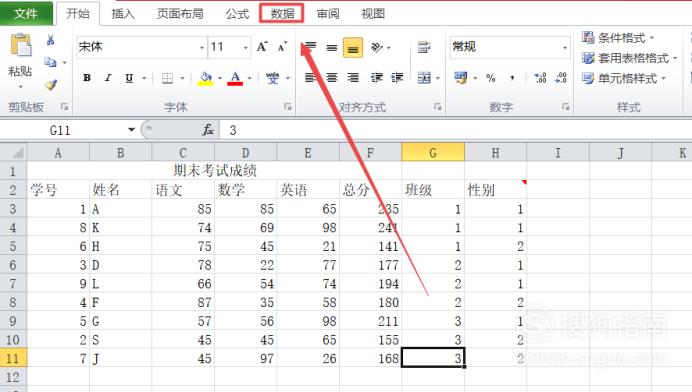Open the number format 常规 dropdown
692x392 pixels.
click(564, 47)
